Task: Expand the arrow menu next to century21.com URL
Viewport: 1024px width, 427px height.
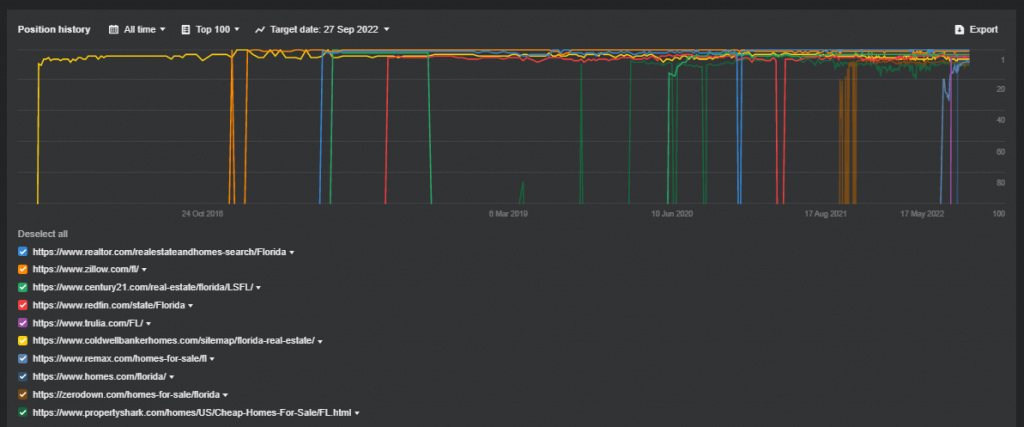Action: (x=259, y=288)
